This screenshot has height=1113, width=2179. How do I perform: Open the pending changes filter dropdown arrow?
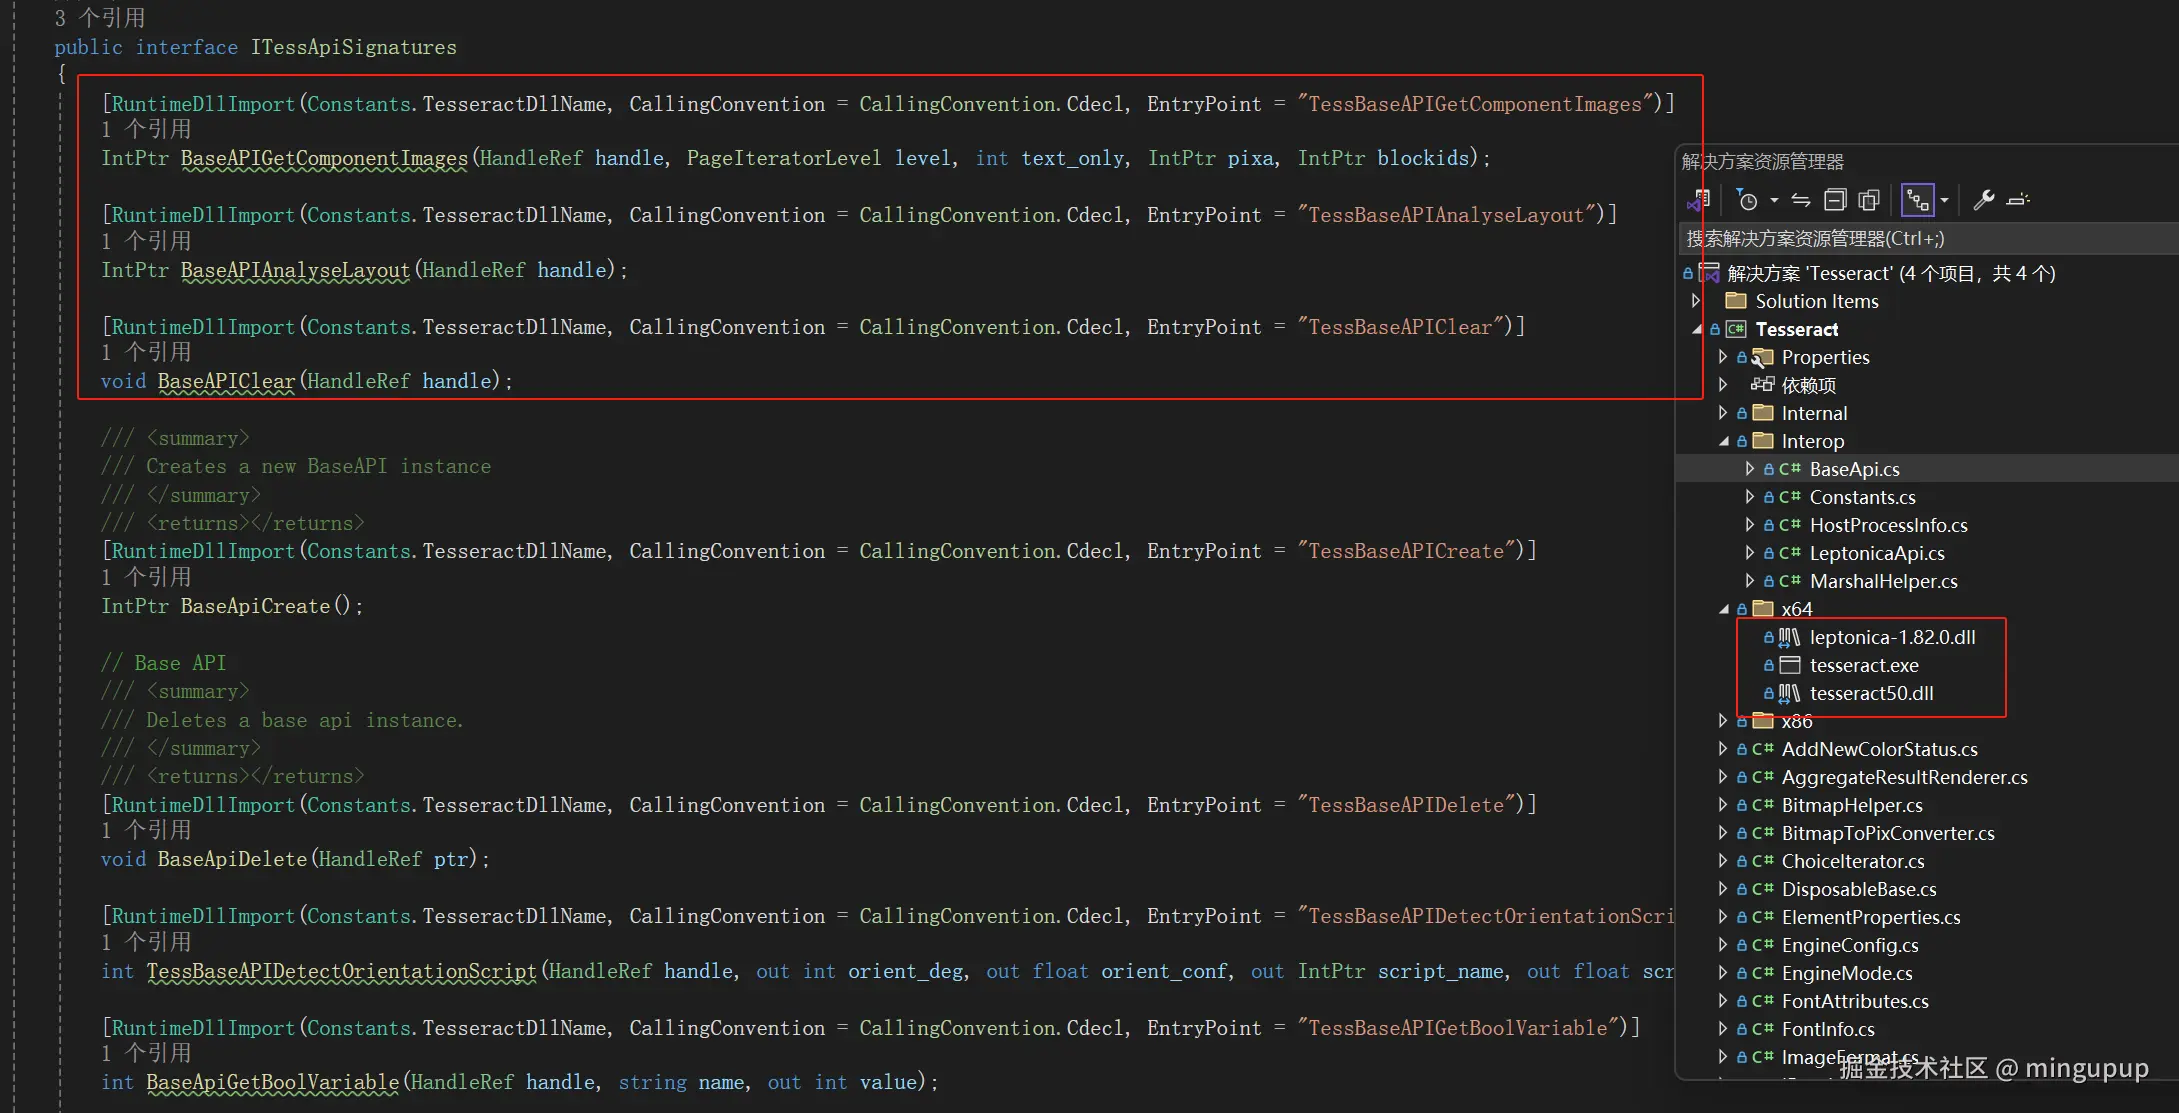point(1774,201)
